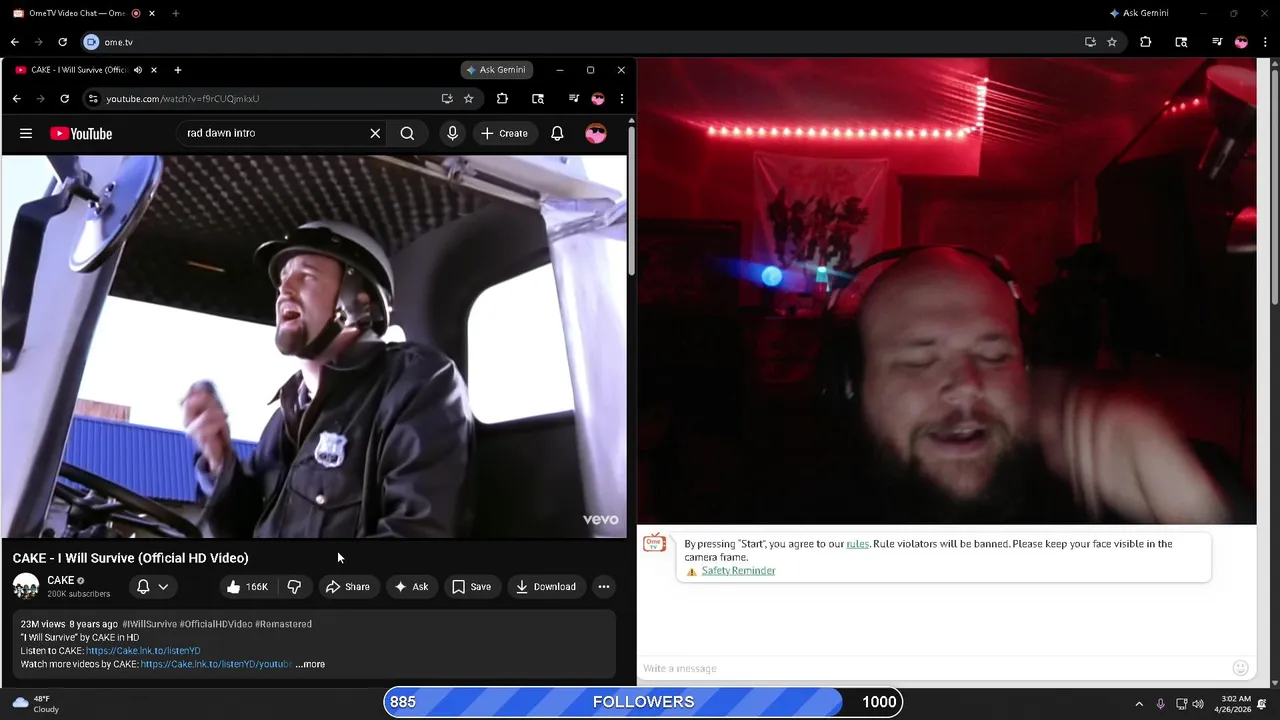The image size is (1280, 720).
Task: Open the YouTube hamburger guide menu
Action: [26, 133]
